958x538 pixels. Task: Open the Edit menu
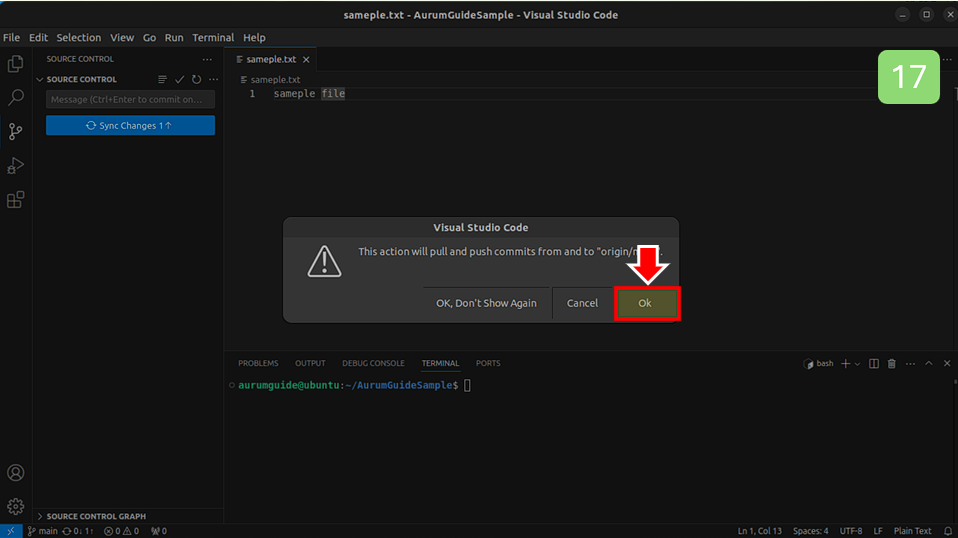coord(38,37)
